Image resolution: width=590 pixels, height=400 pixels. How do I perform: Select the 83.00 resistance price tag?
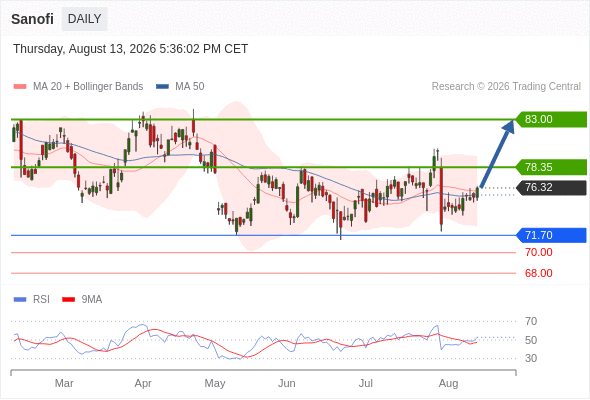(x=551, y=119)
